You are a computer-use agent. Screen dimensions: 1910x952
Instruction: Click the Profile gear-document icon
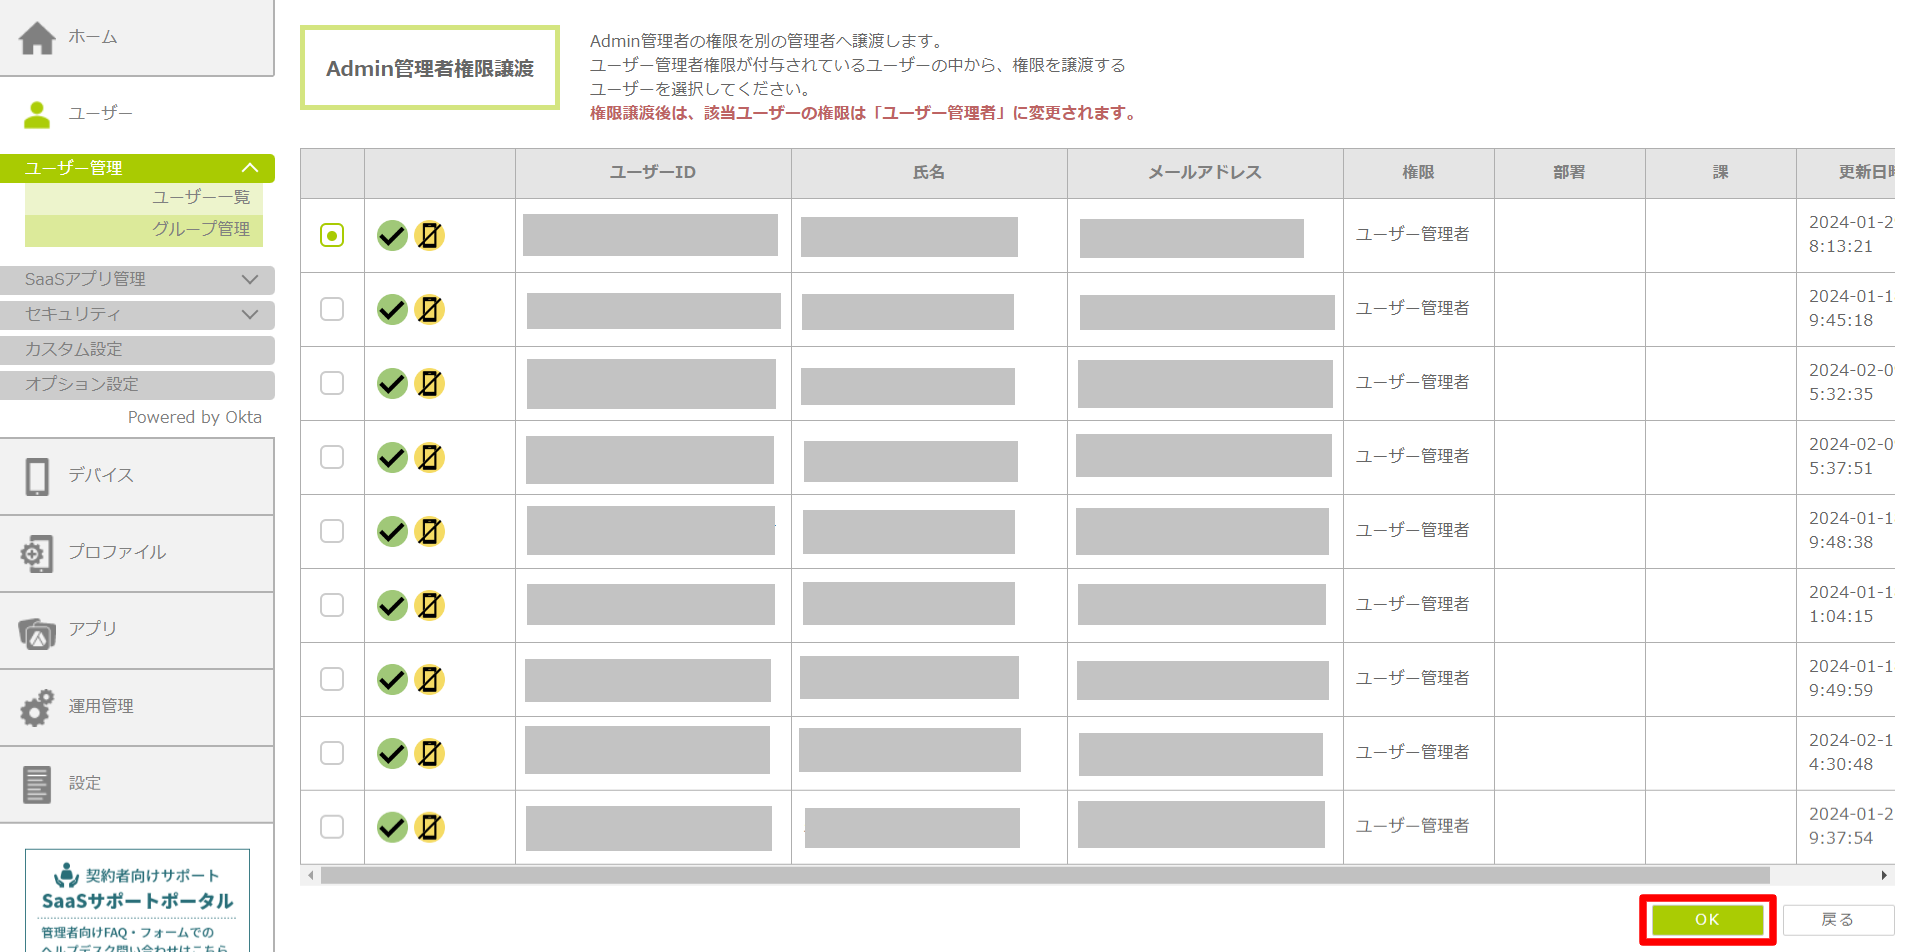tap(37, 553)
